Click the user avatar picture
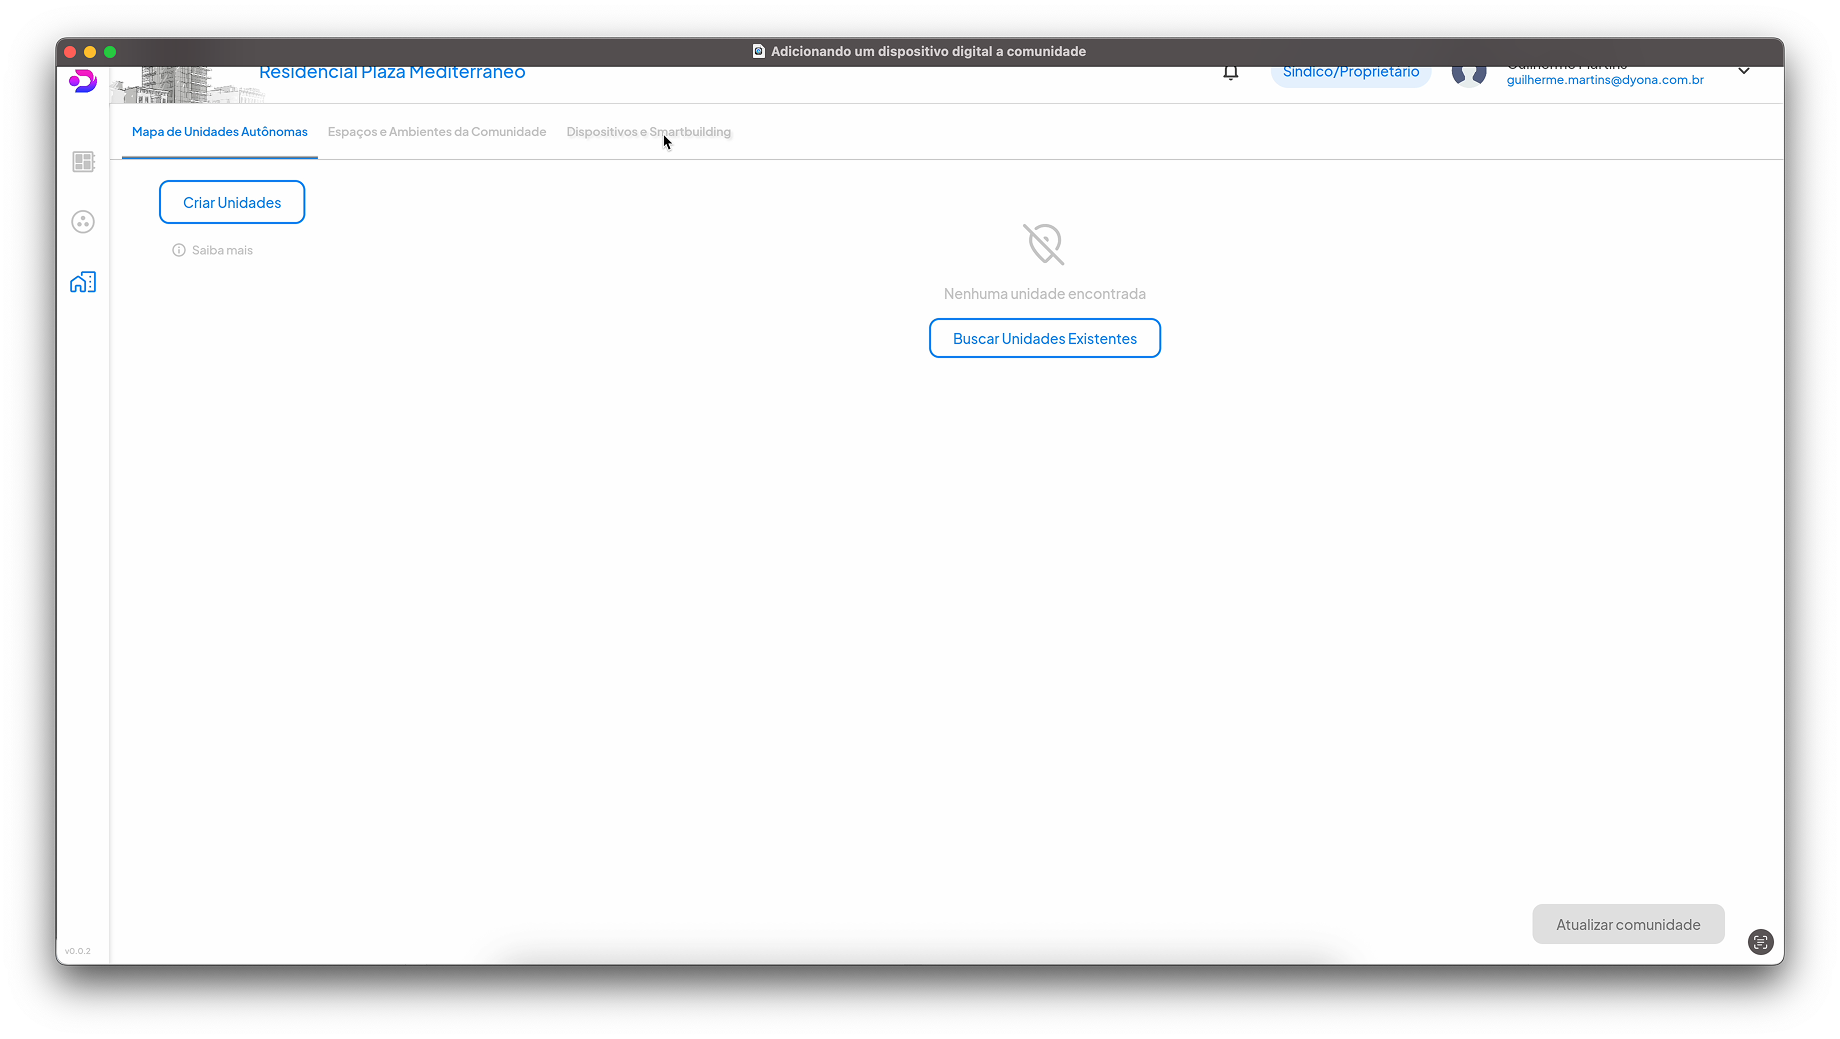This screenshot has height=1039, width=1840. 1469,74
